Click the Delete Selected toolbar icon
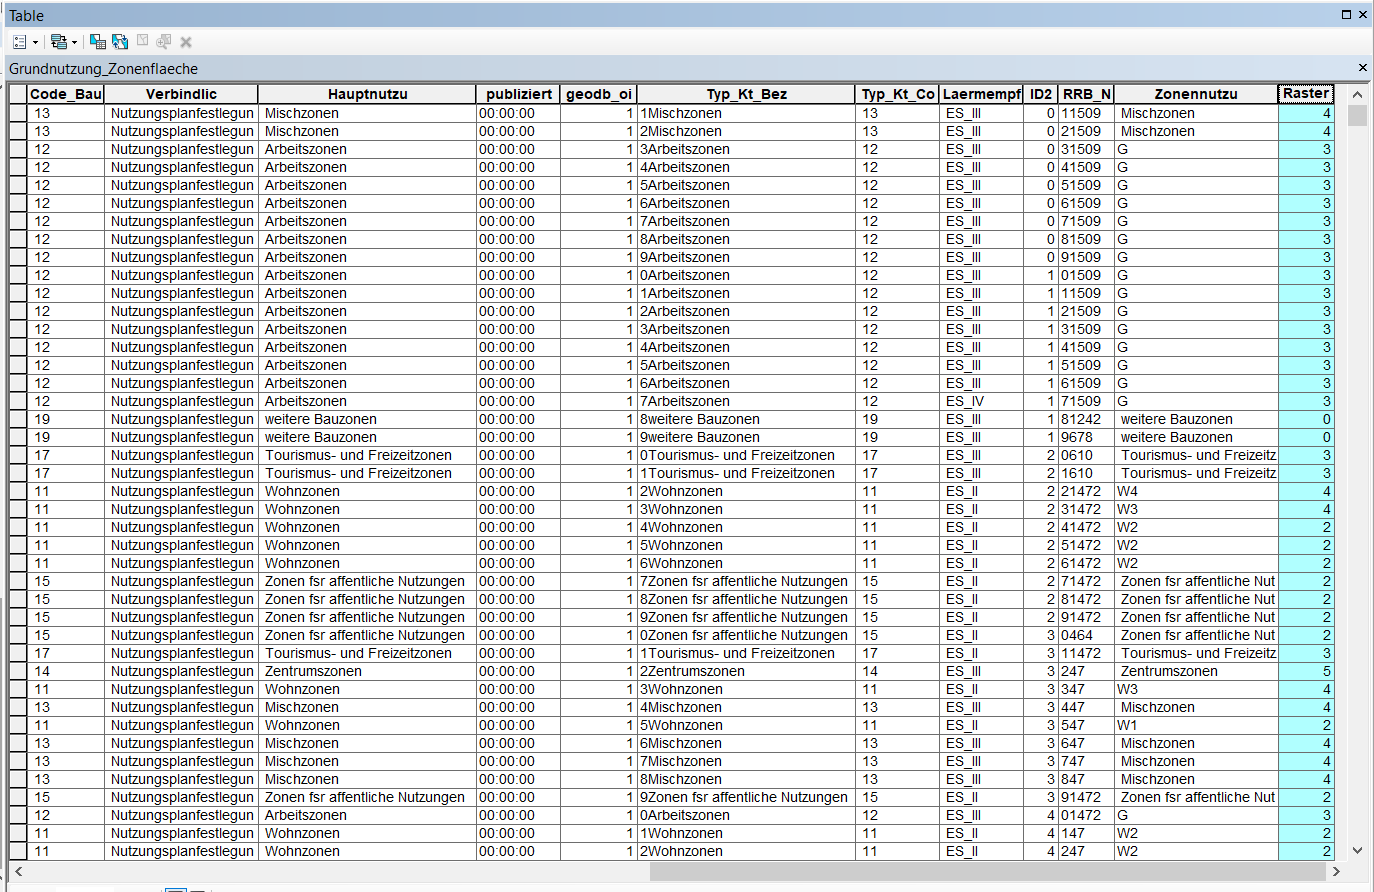The height and width of the screenshot is (892, 1374). (x=186, y=42)
